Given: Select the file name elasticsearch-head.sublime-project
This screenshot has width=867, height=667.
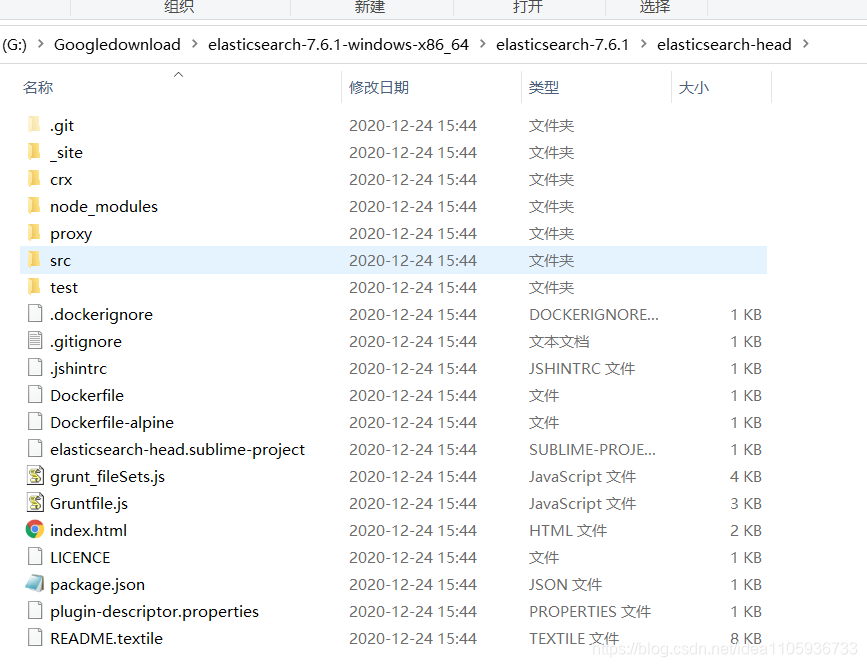Looking at the screenshot, I should coord(177,450).
